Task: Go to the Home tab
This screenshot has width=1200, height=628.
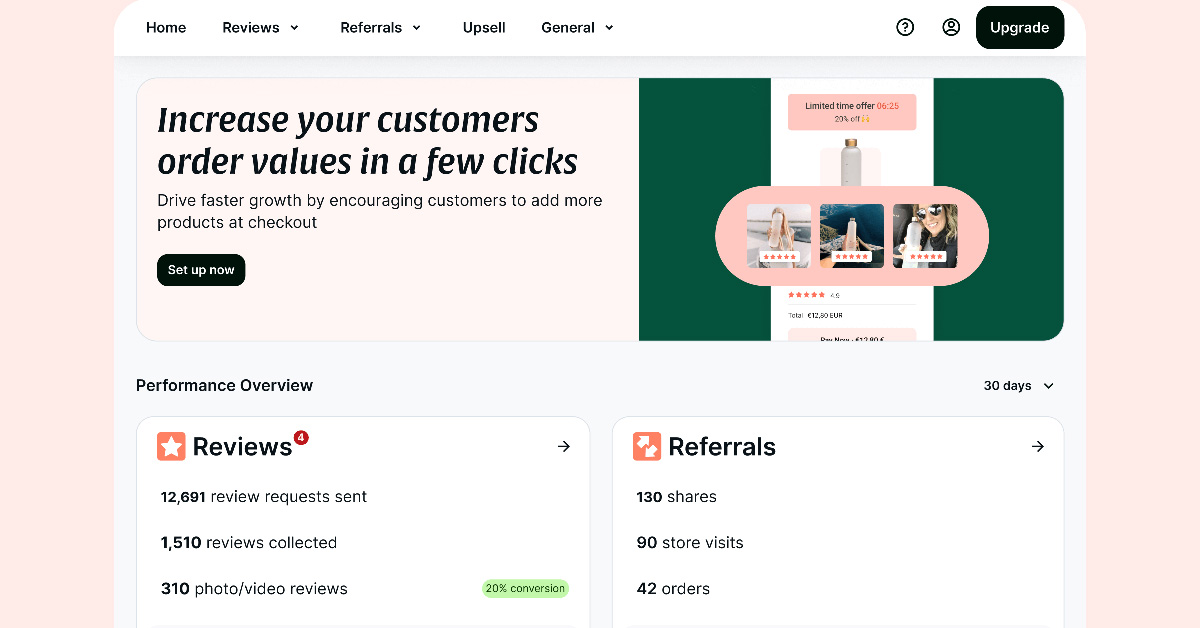Action: tap(166, 28)
